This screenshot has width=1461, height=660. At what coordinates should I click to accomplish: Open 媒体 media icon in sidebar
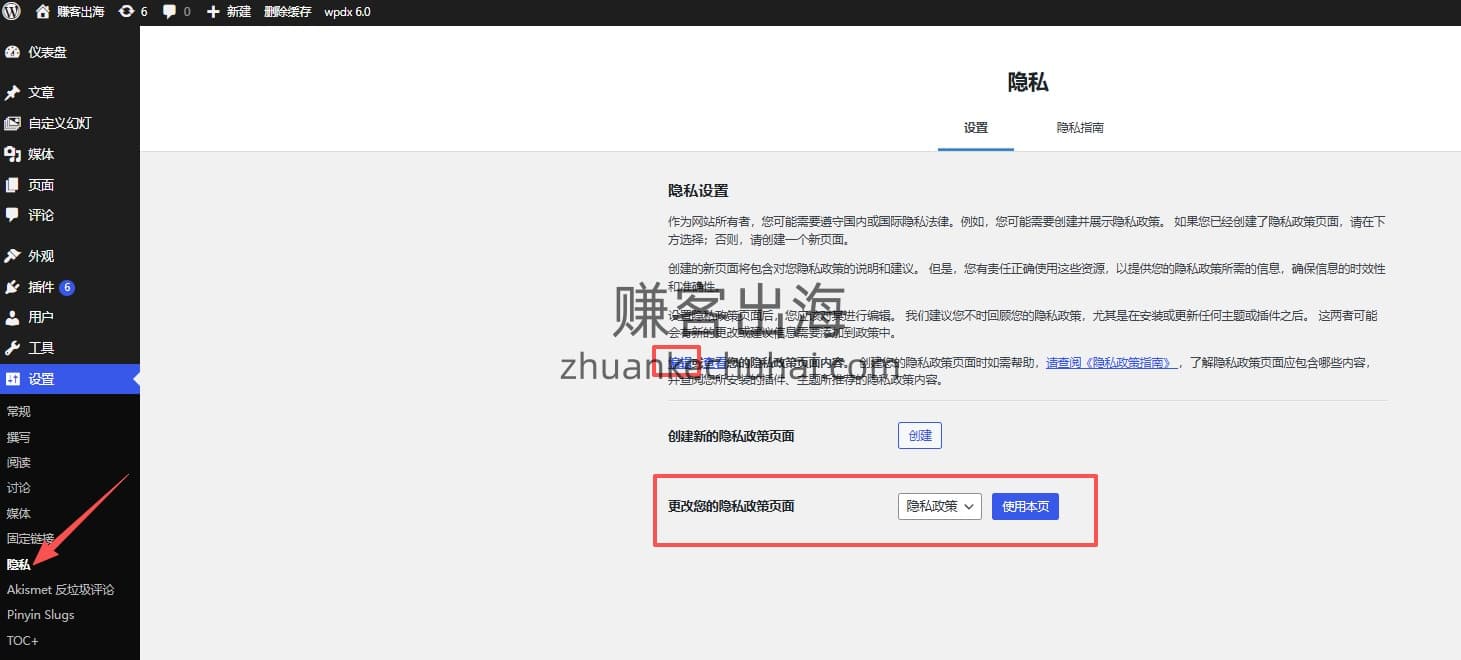pyautogui.click(x=13, y=154)
